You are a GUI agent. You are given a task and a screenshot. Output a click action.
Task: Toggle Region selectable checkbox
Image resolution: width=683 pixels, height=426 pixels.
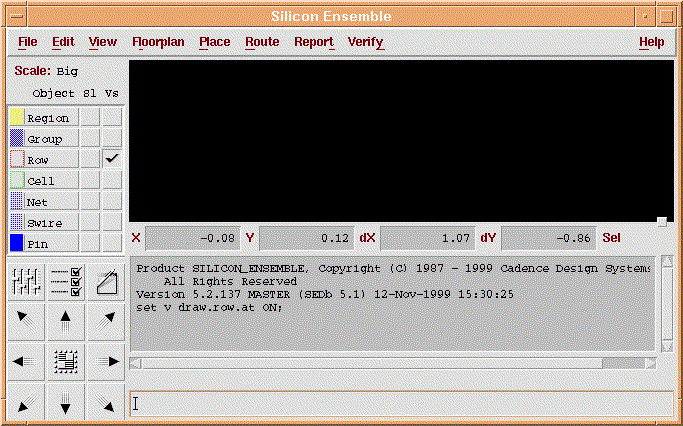[x=90, y=117]
